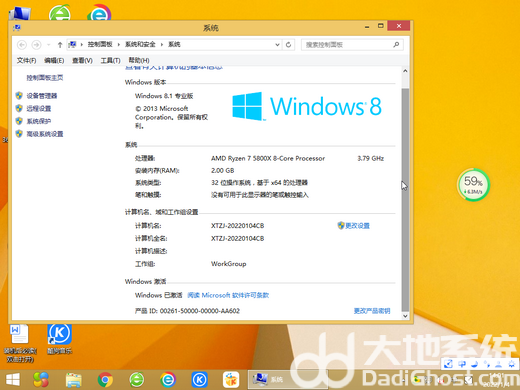Open File Explorer from the taskbar
Viewport: 520px width, 390px height.
point(74,380)
